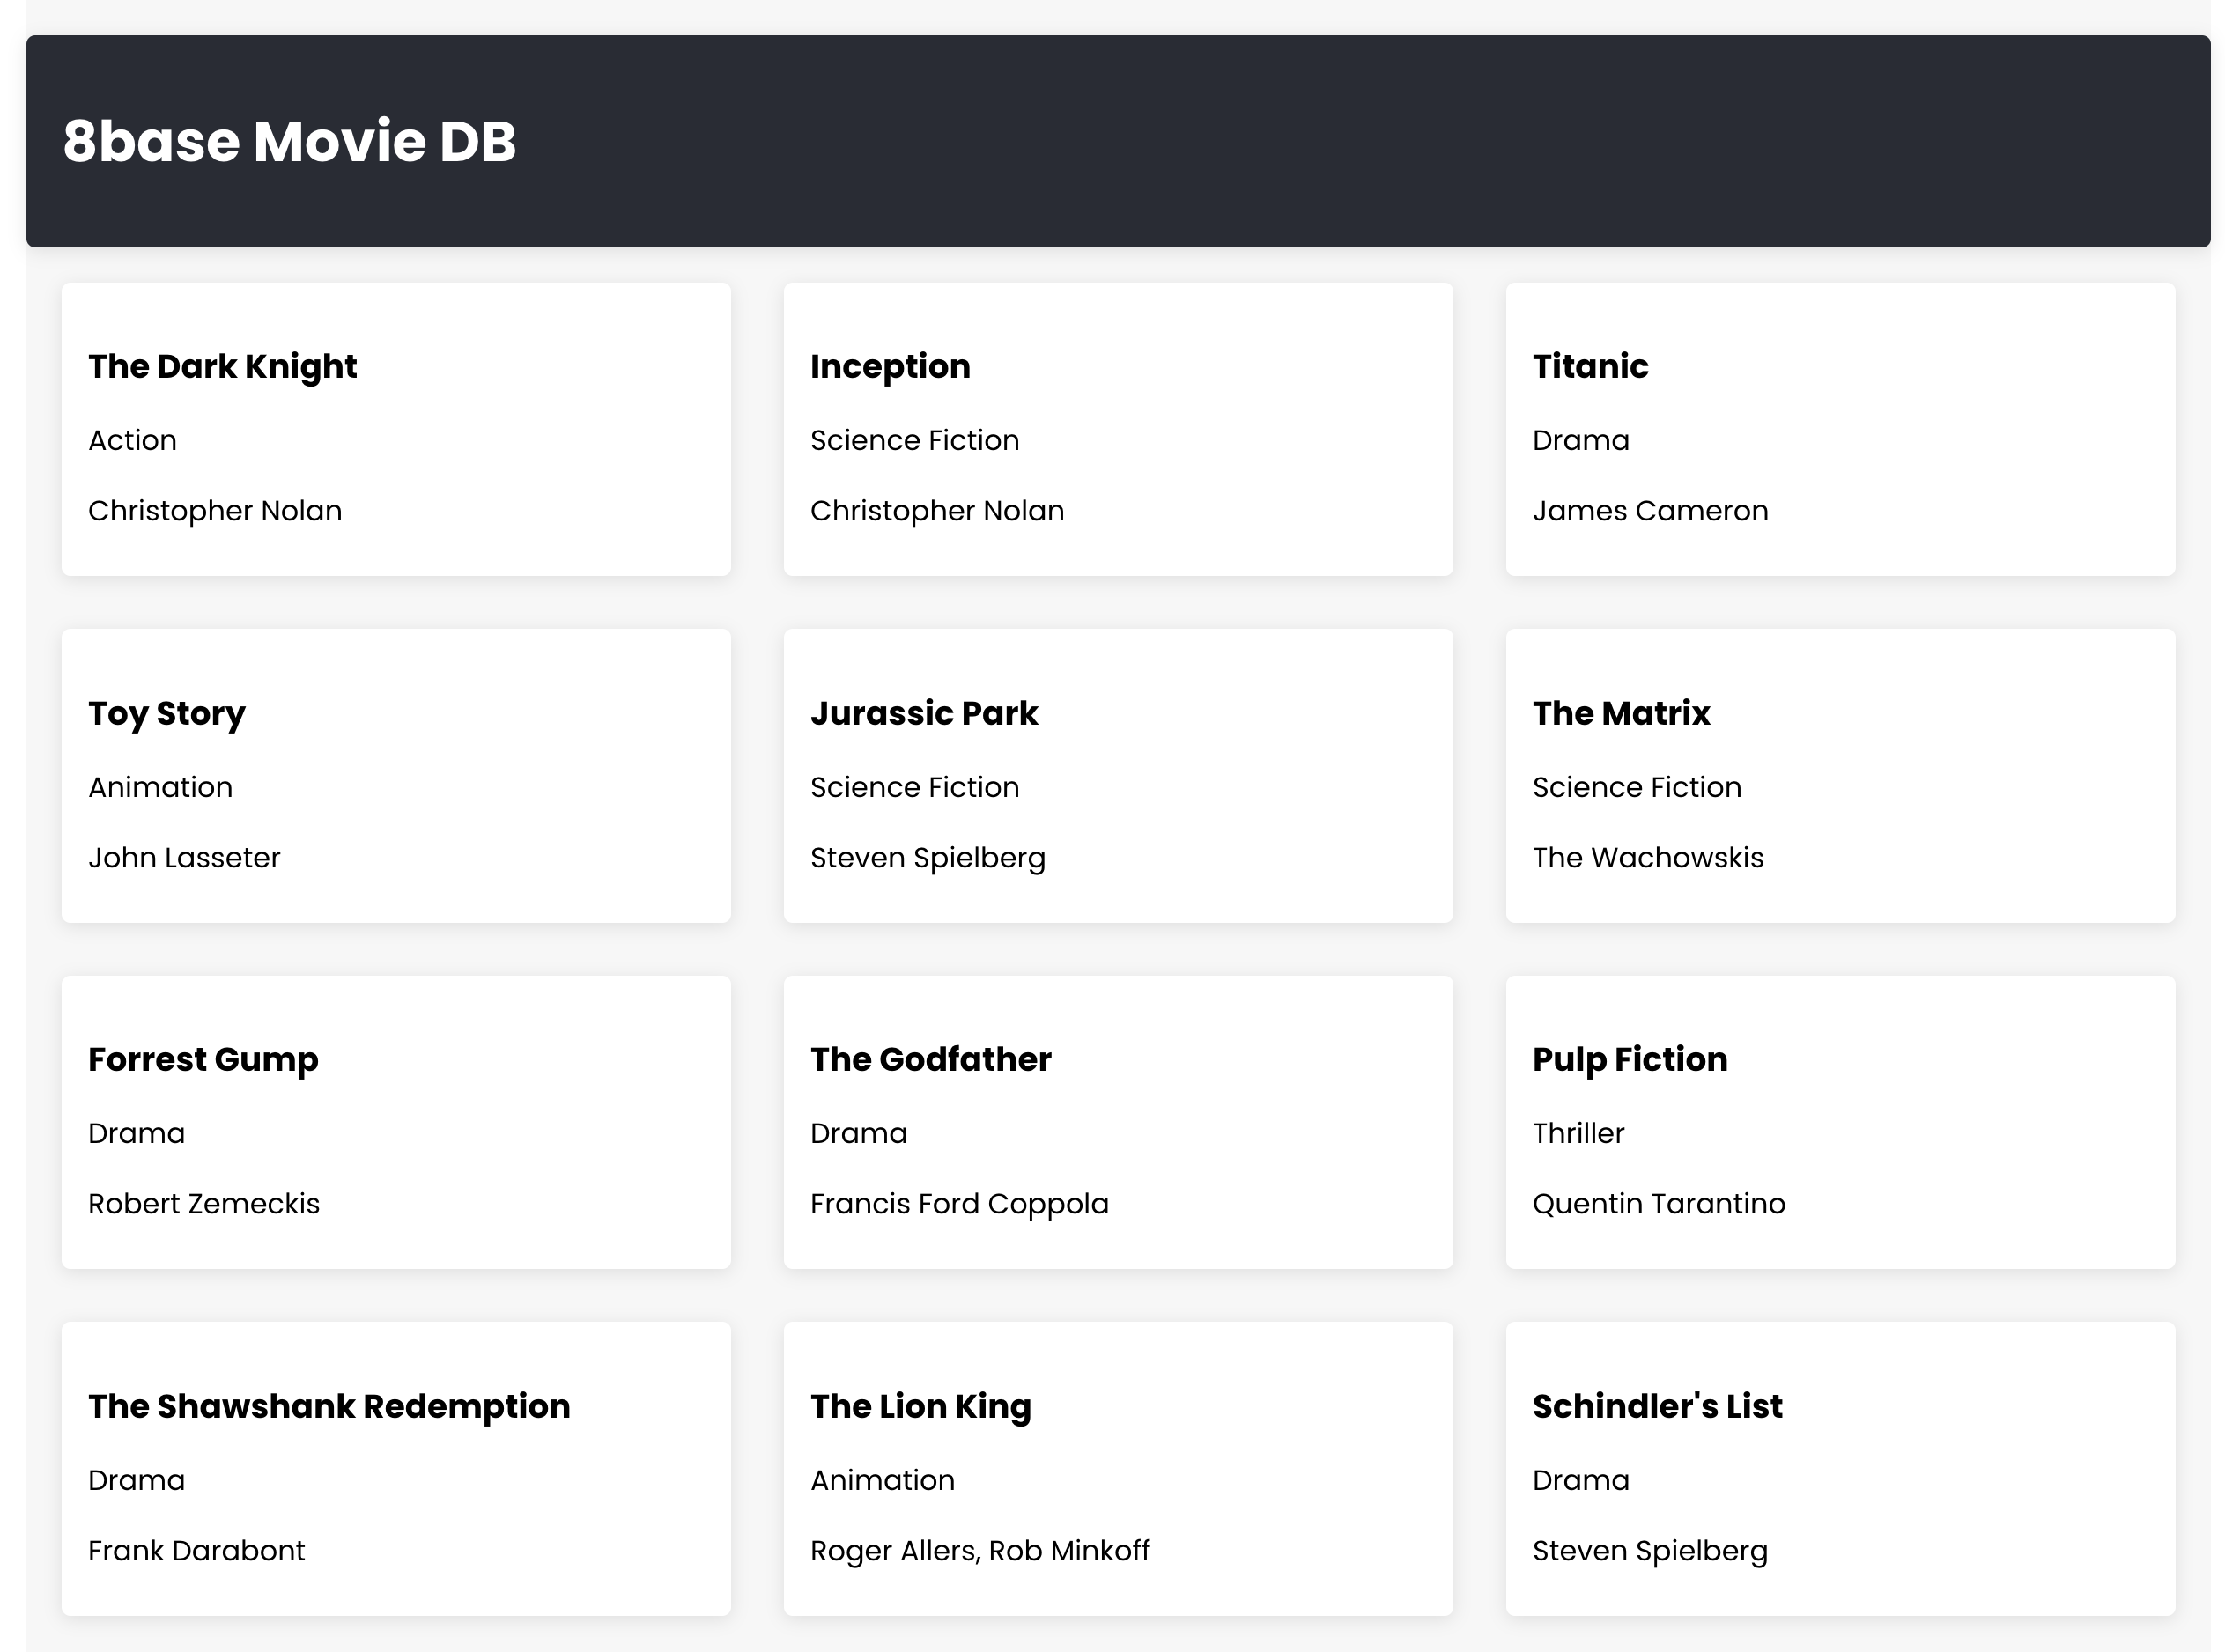
Task: Click the 8base Movie DB header title
Action: [x=289, y=141]
